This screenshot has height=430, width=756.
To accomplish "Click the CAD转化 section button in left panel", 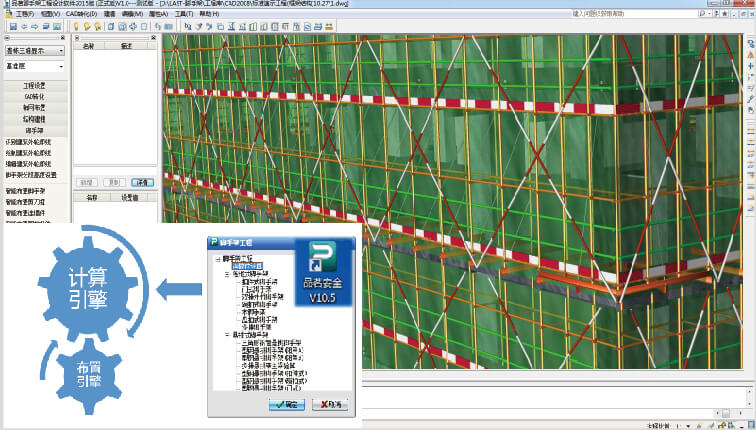I will tap(35, 96).
